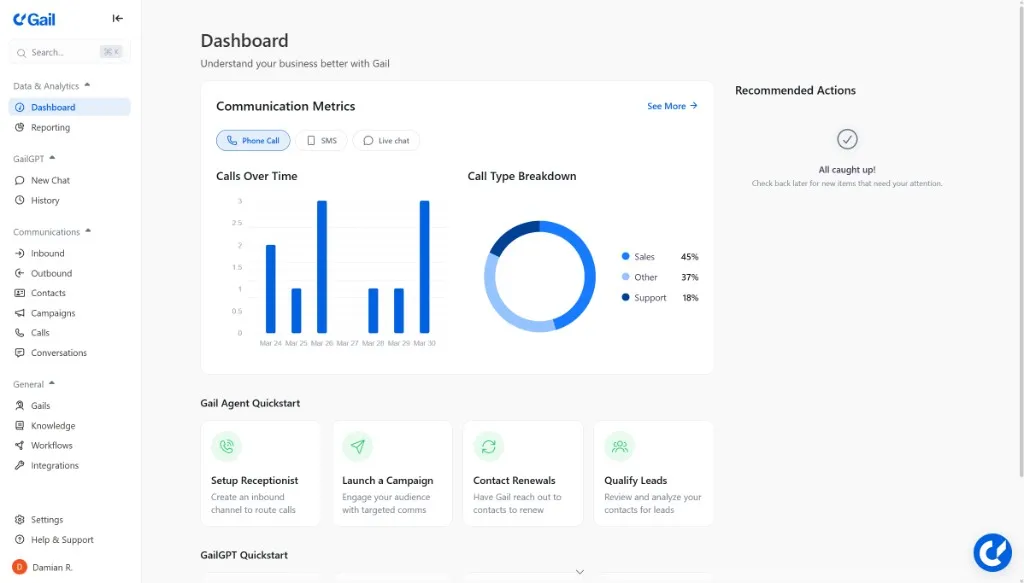Switch to the SMS tab
The width and height of the screenshot is (1024, 583).
point(321,140)
